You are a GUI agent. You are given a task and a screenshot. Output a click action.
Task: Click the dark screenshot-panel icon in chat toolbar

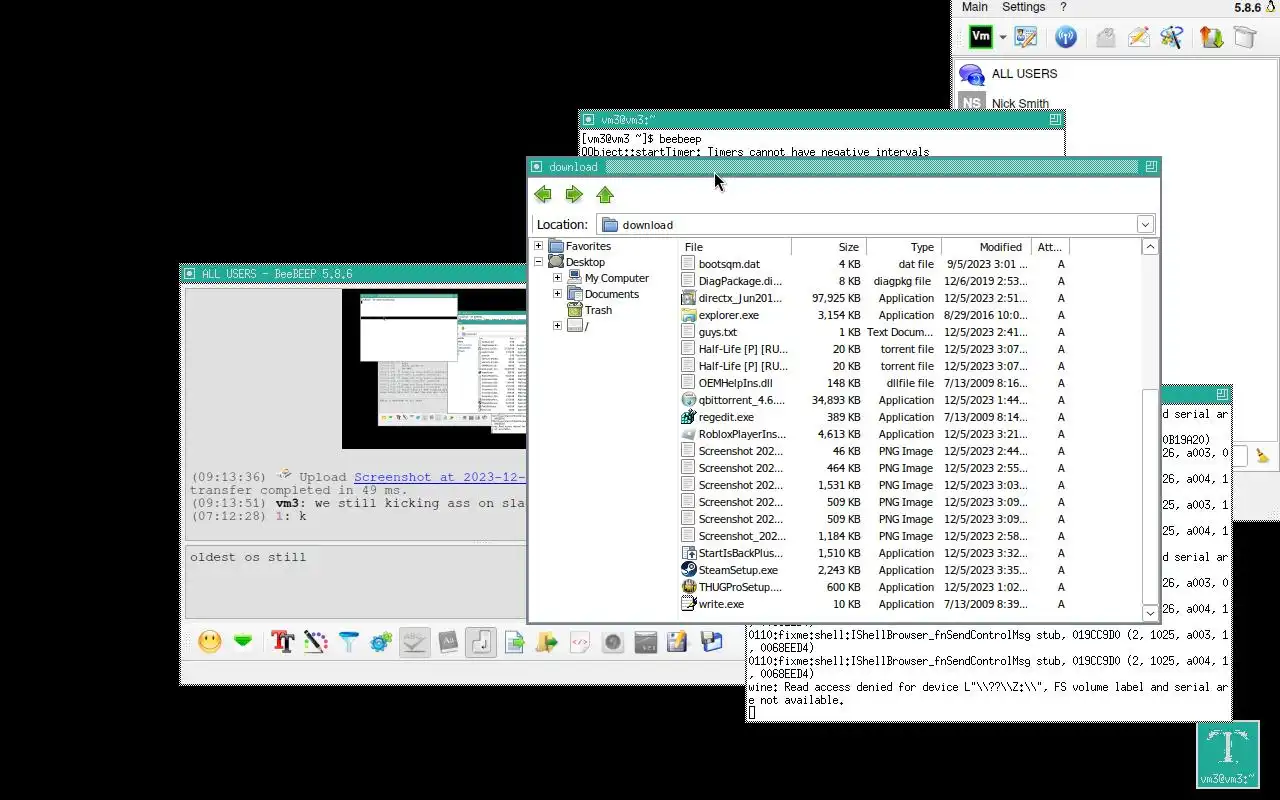646,642
